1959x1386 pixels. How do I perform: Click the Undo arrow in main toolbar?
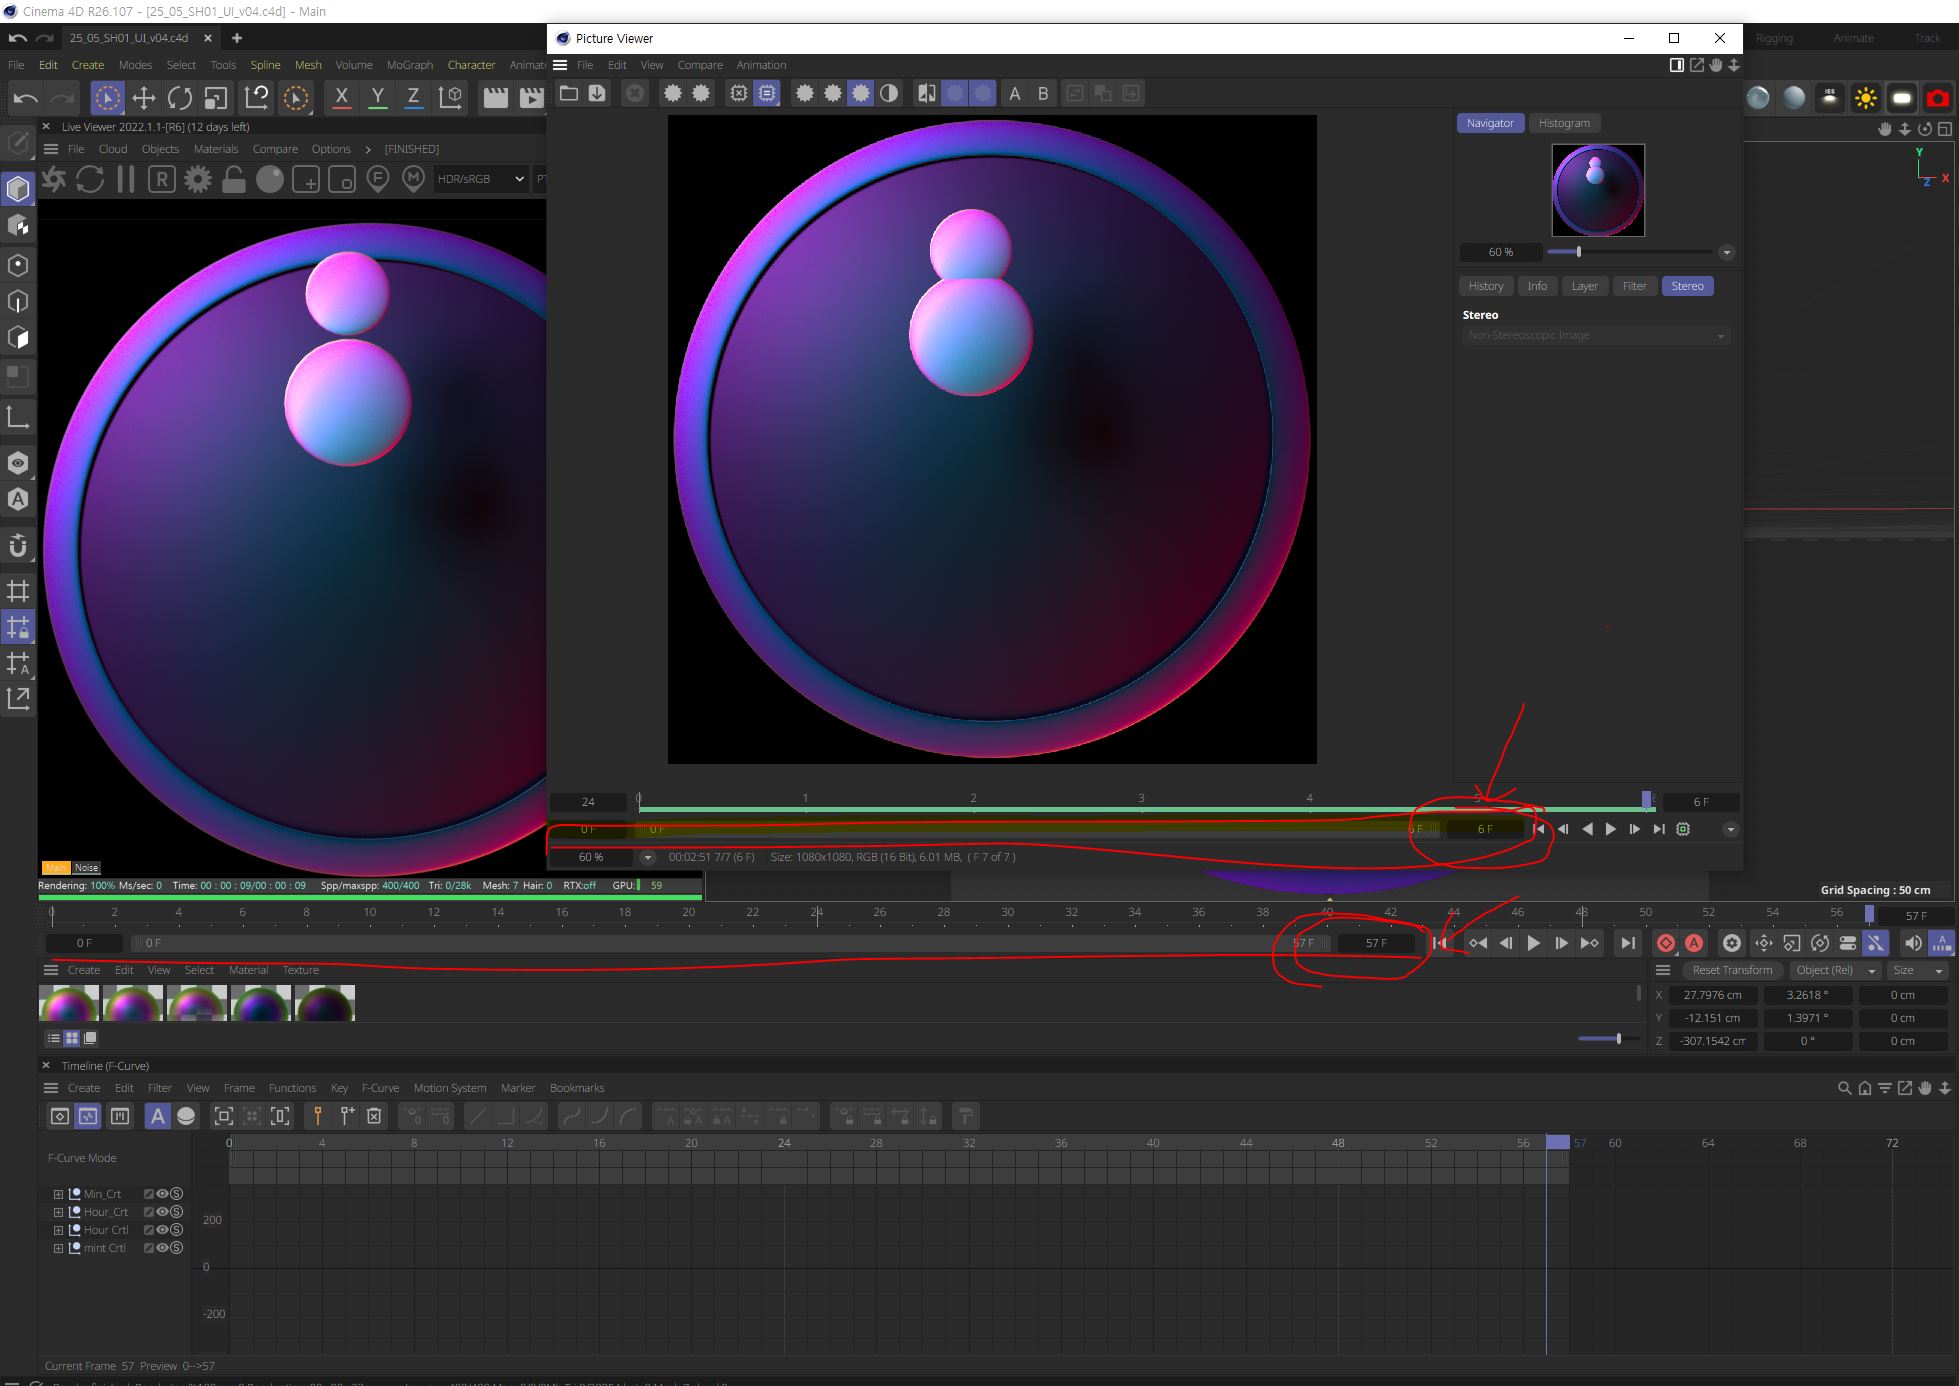tap(26, 97)
